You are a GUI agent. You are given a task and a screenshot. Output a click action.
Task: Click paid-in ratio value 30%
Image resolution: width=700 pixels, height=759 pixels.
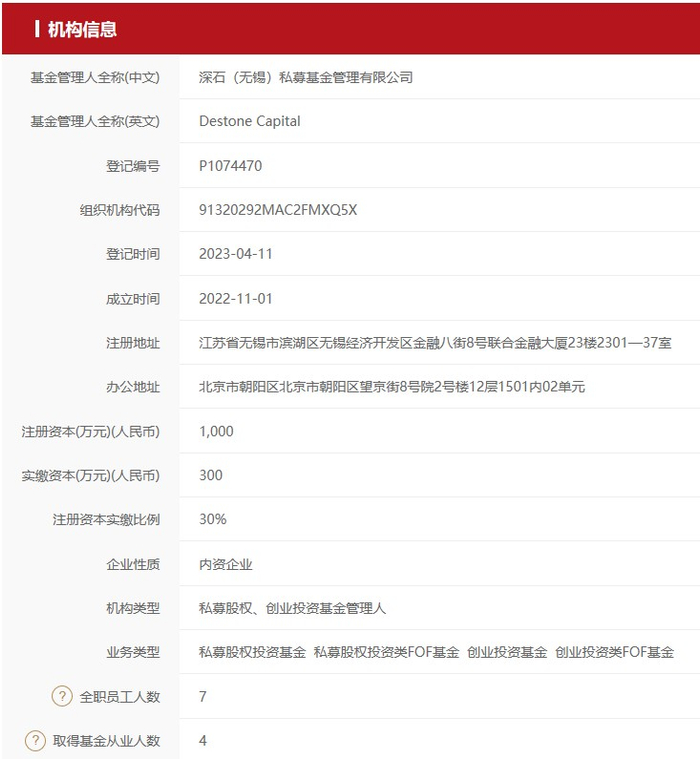213,519
